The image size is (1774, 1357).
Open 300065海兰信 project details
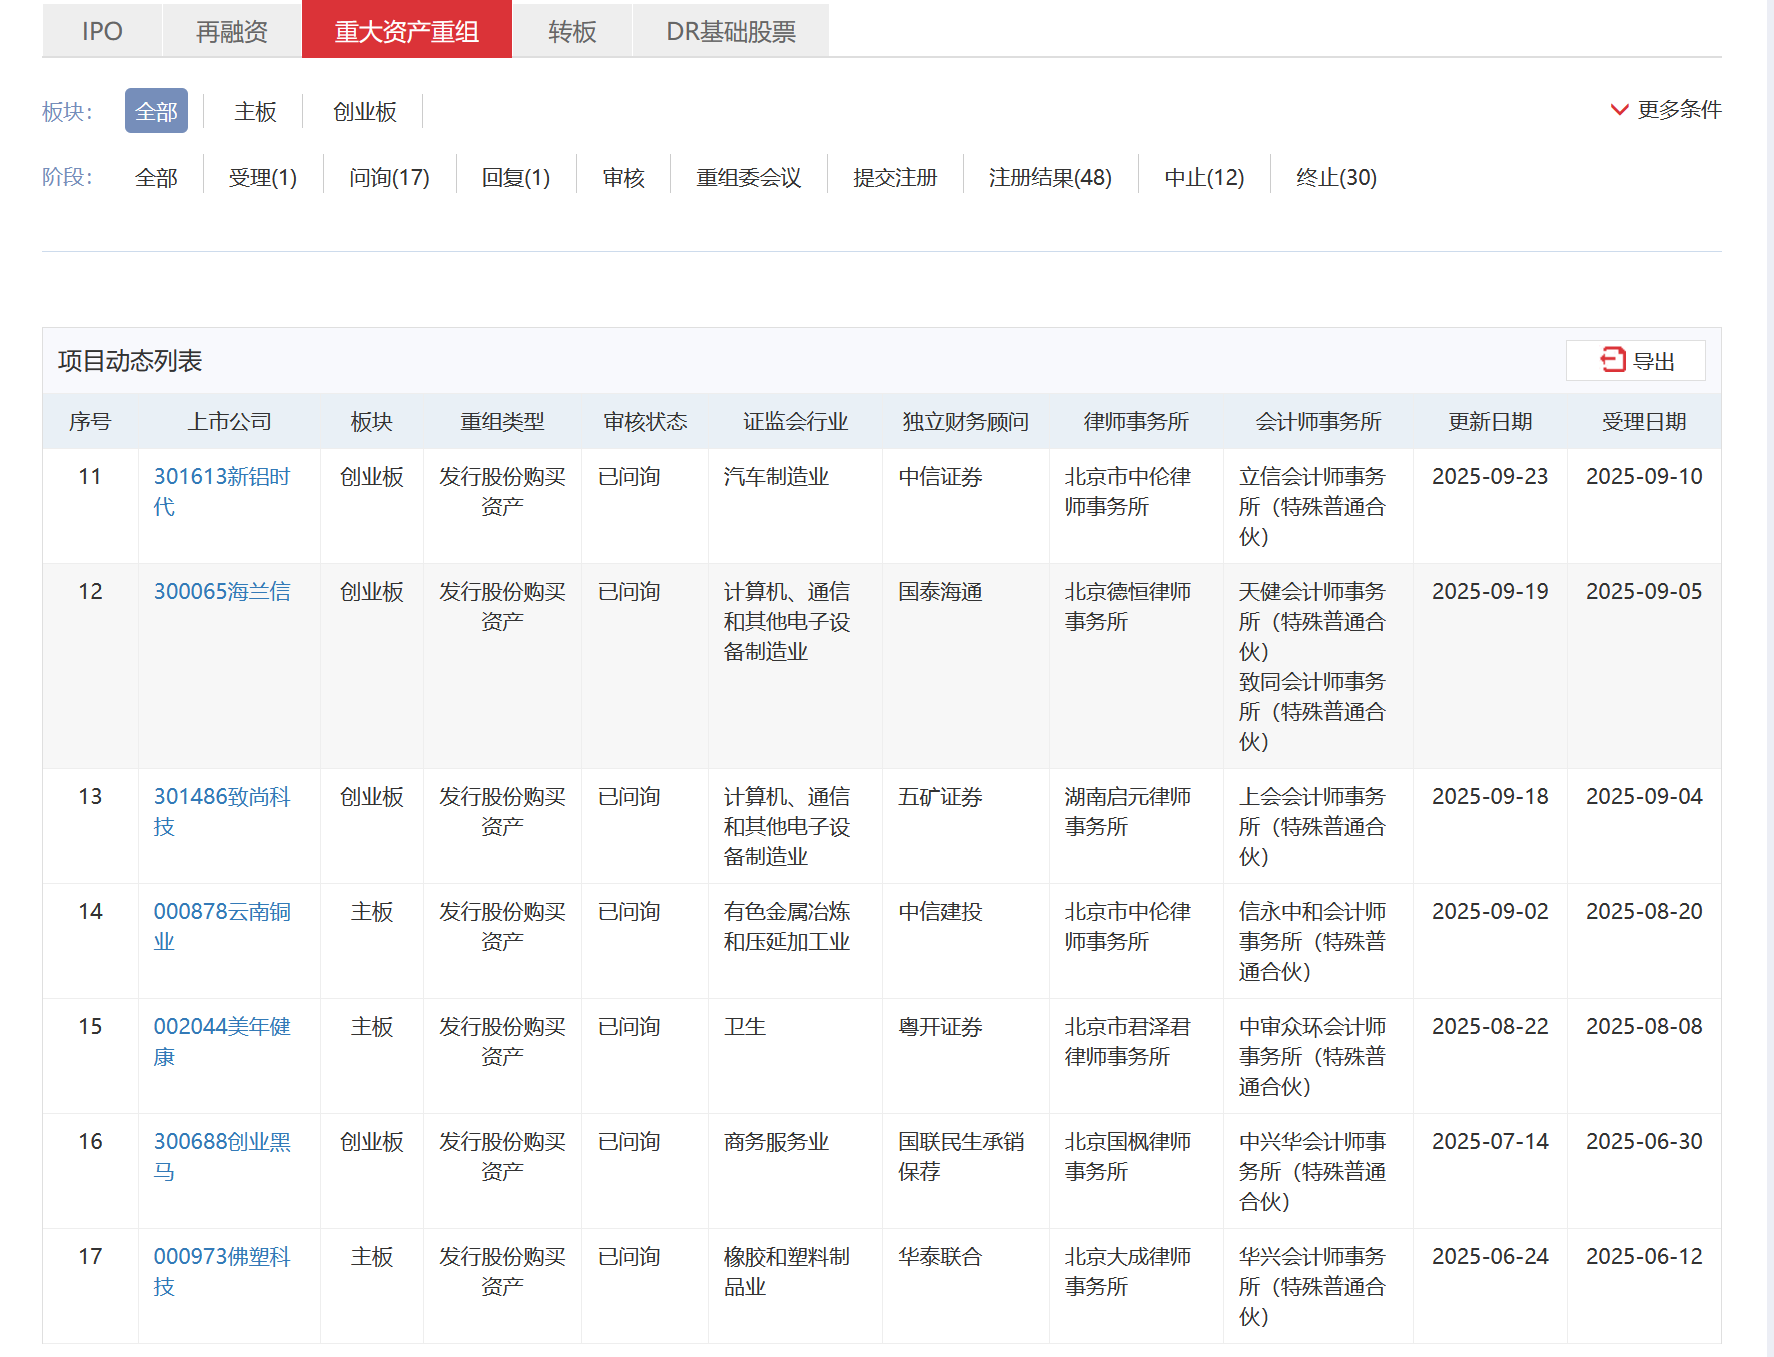point(221,592)
